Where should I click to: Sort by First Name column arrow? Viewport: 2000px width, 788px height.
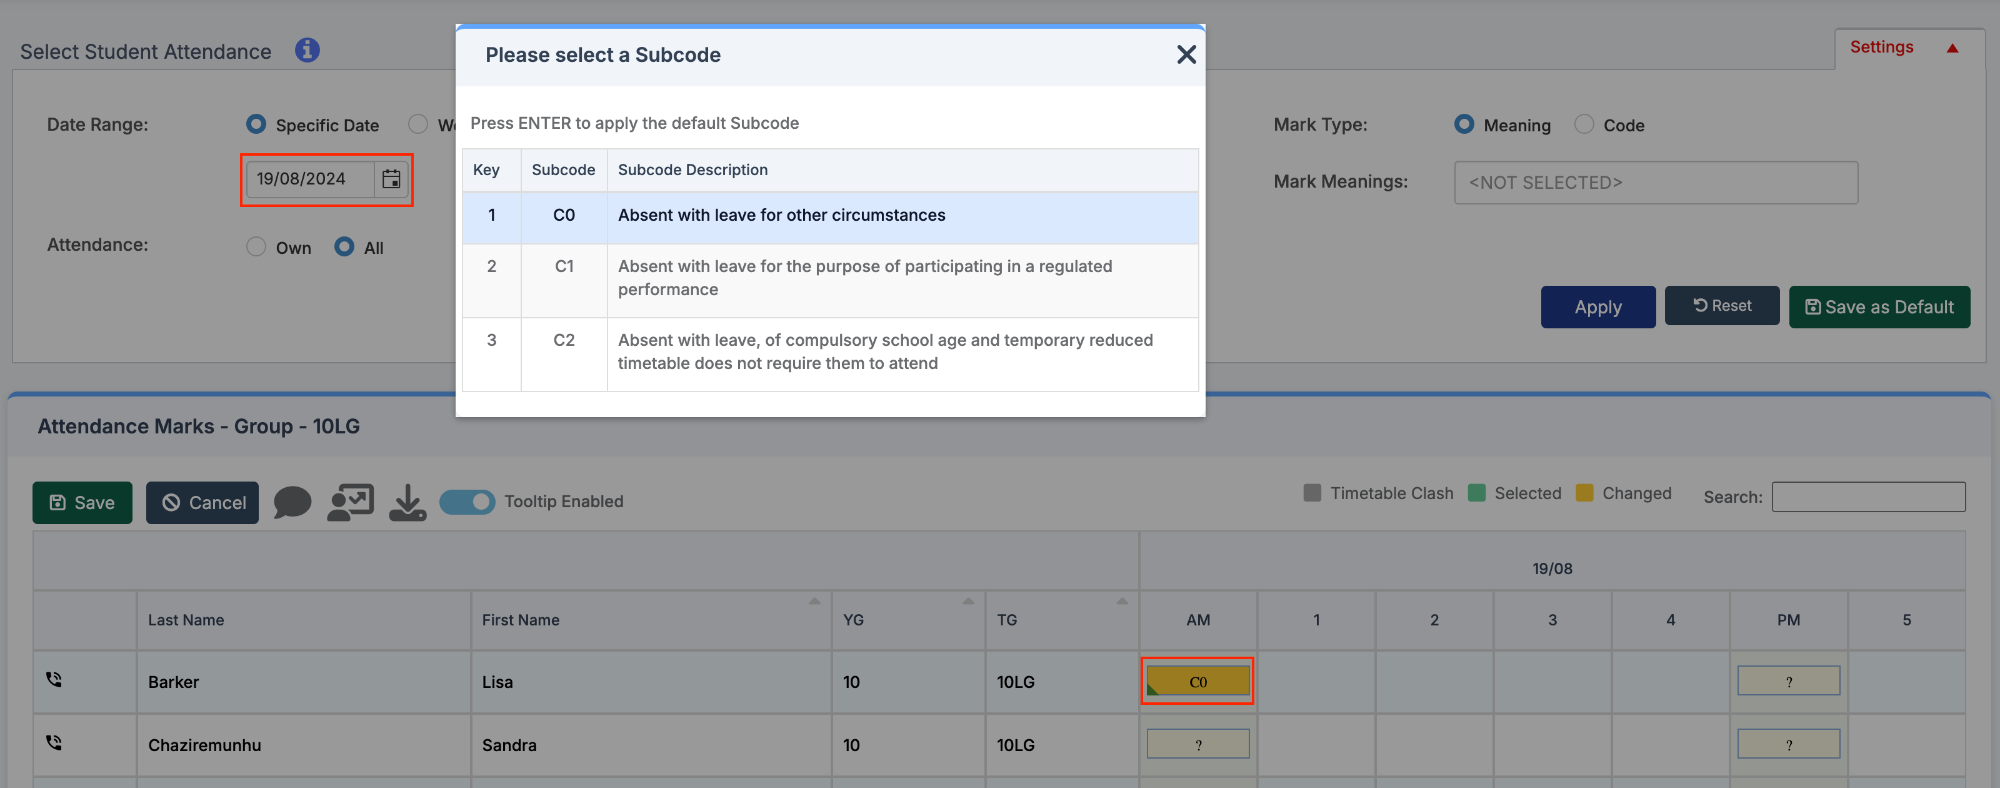click(x=814, y=601)
